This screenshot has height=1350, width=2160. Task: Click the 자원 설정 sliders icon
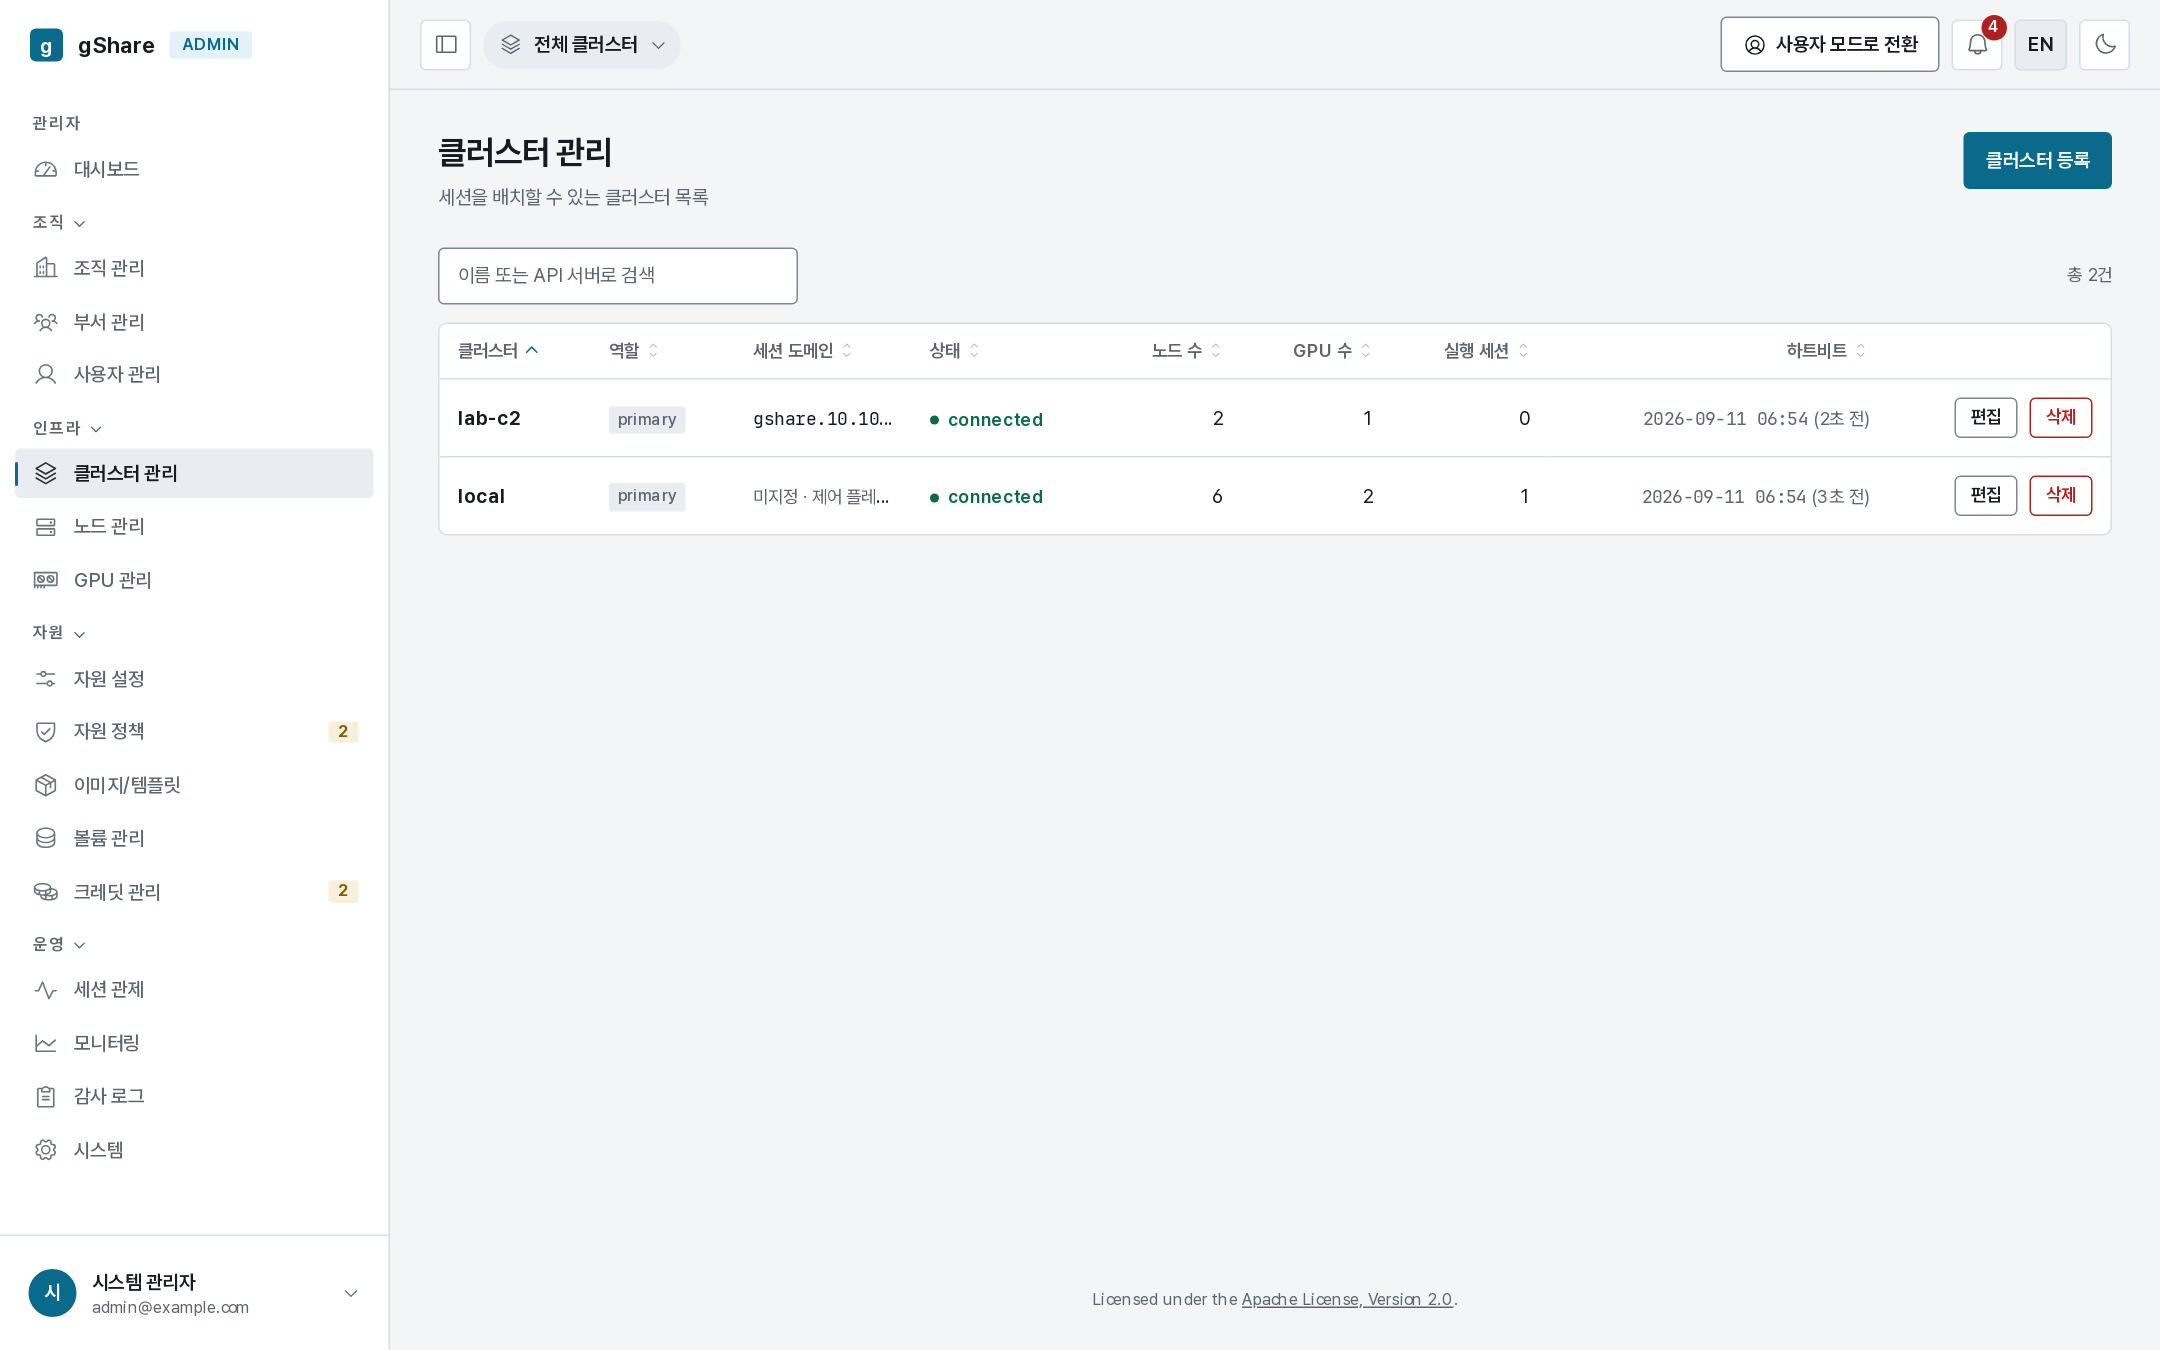tap(46, 679)
